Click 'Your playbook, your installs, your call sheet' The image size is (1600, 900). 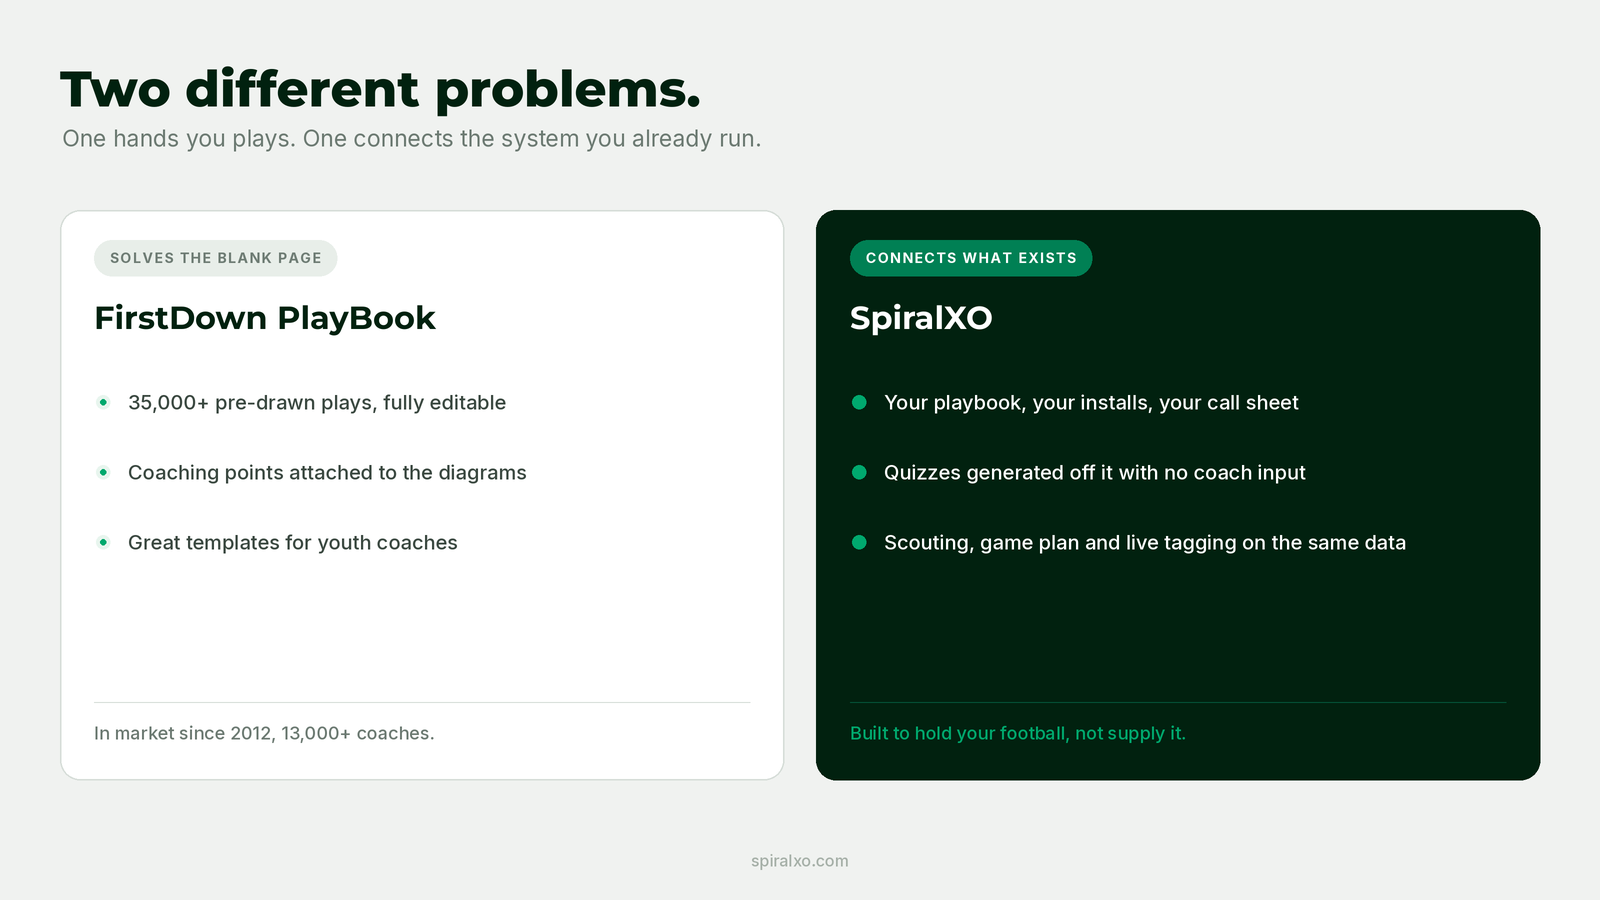1091,403
